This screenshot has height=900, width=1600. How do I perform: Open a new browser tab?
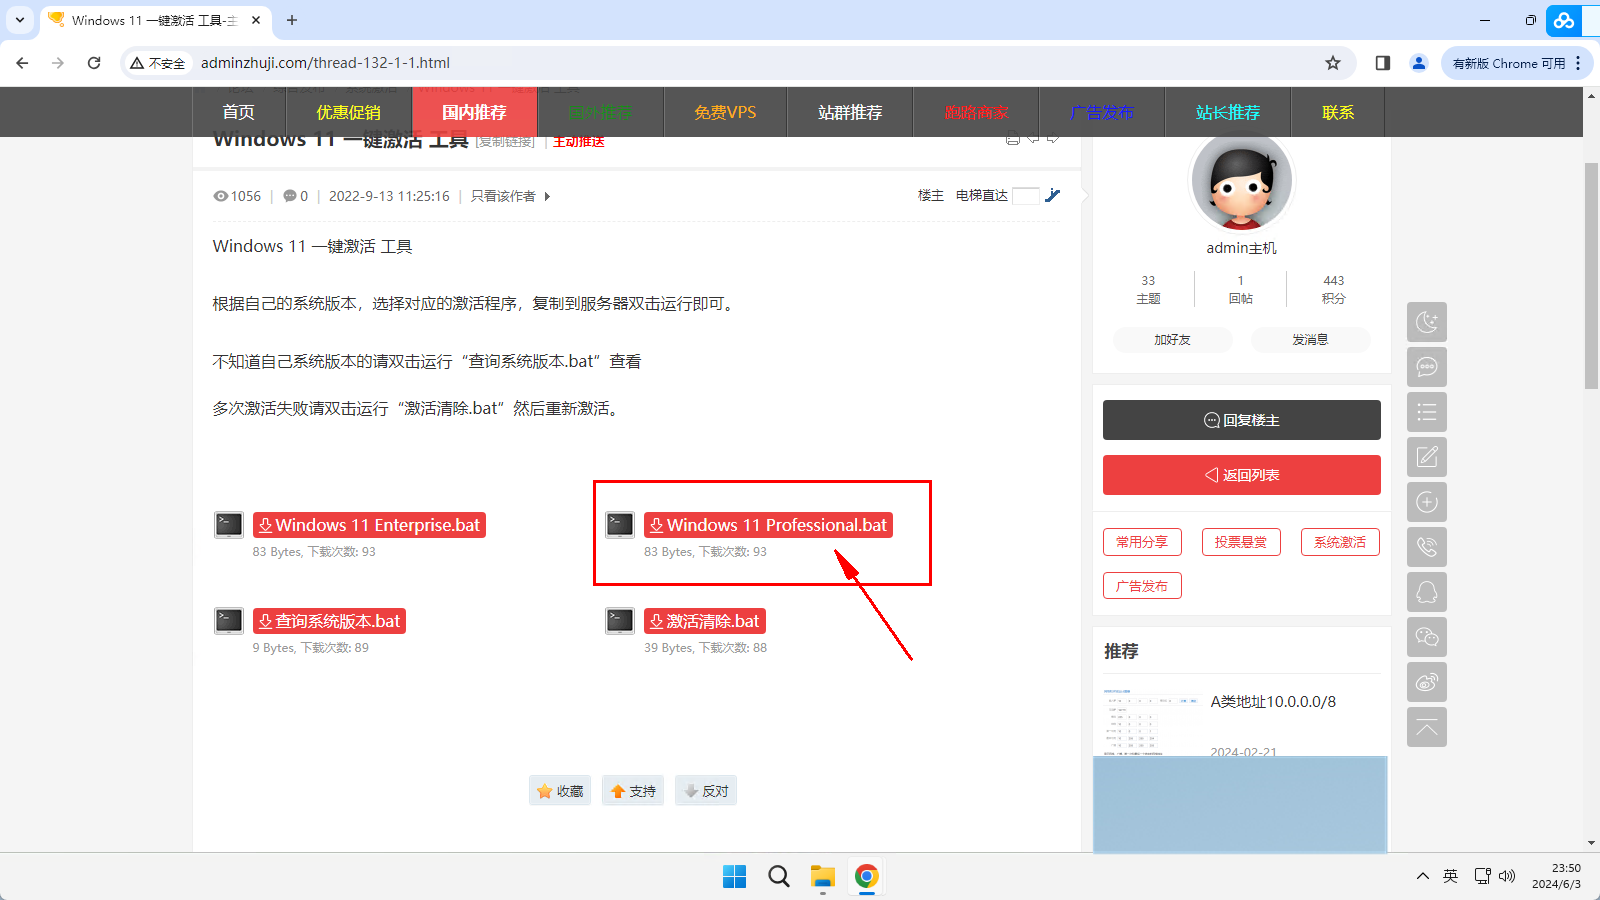292,20
